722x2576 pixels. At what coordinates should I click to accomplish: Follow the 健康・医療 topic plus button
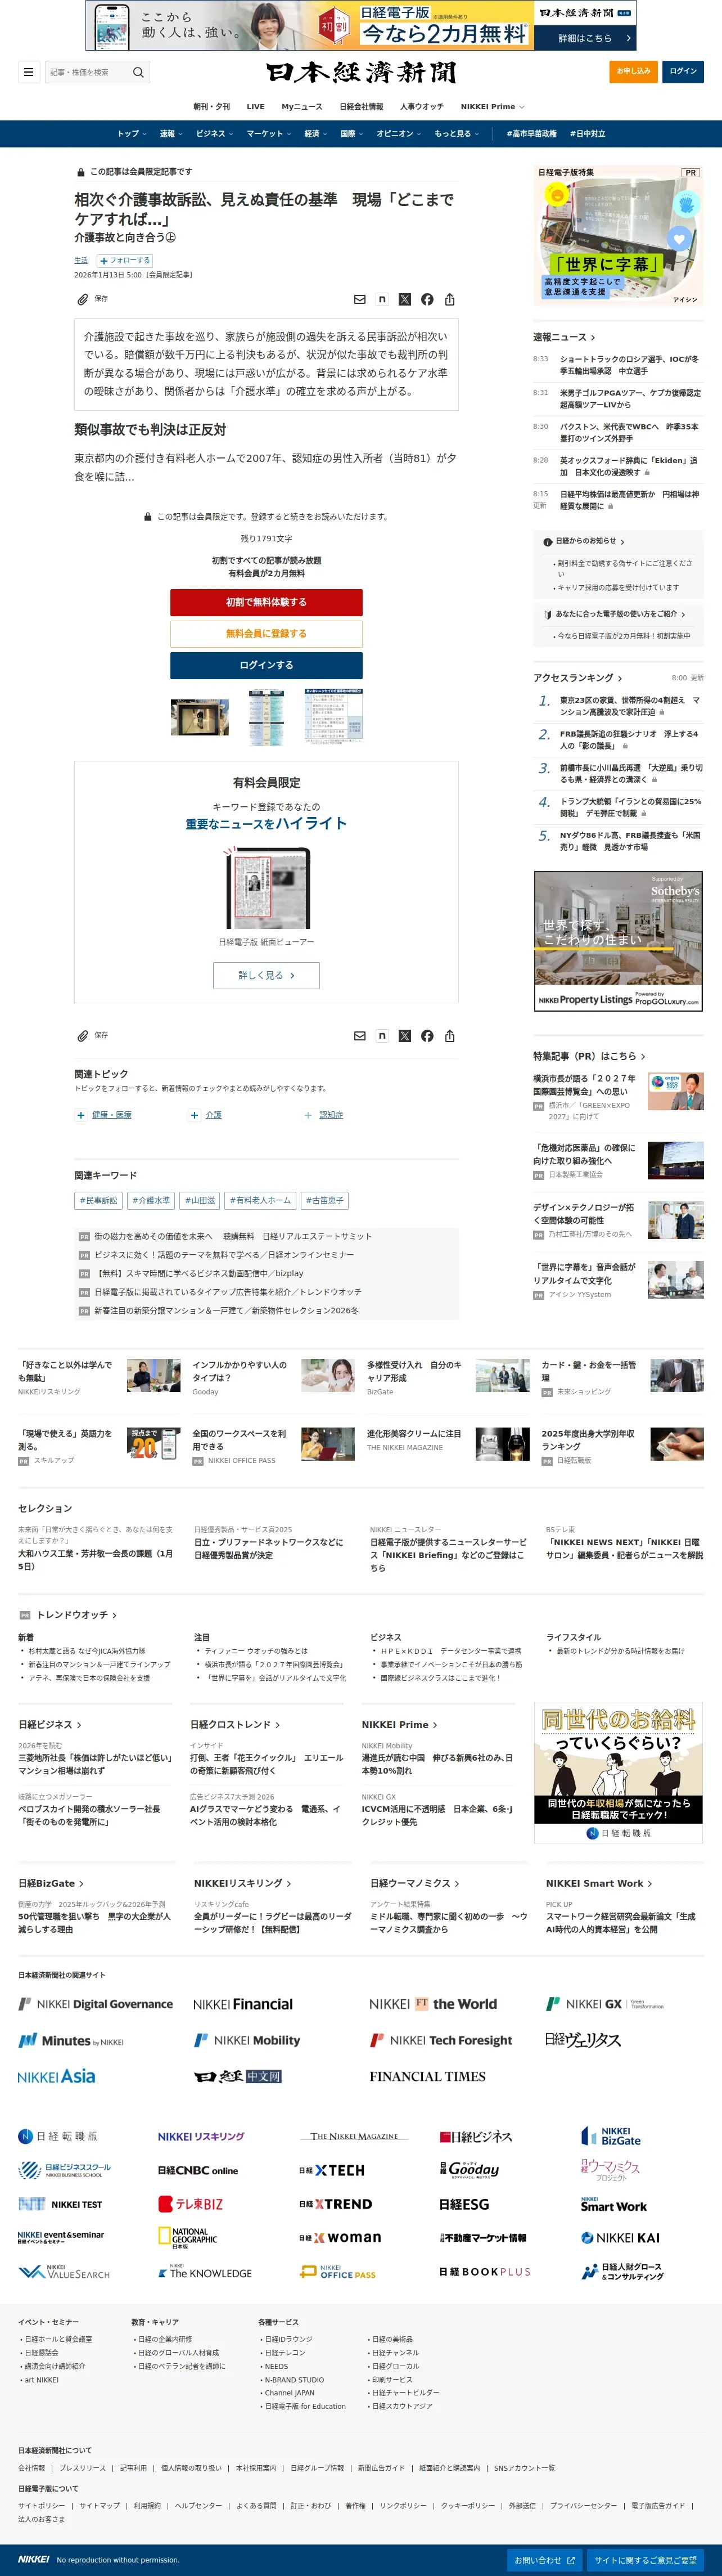tap(80, 1115)
